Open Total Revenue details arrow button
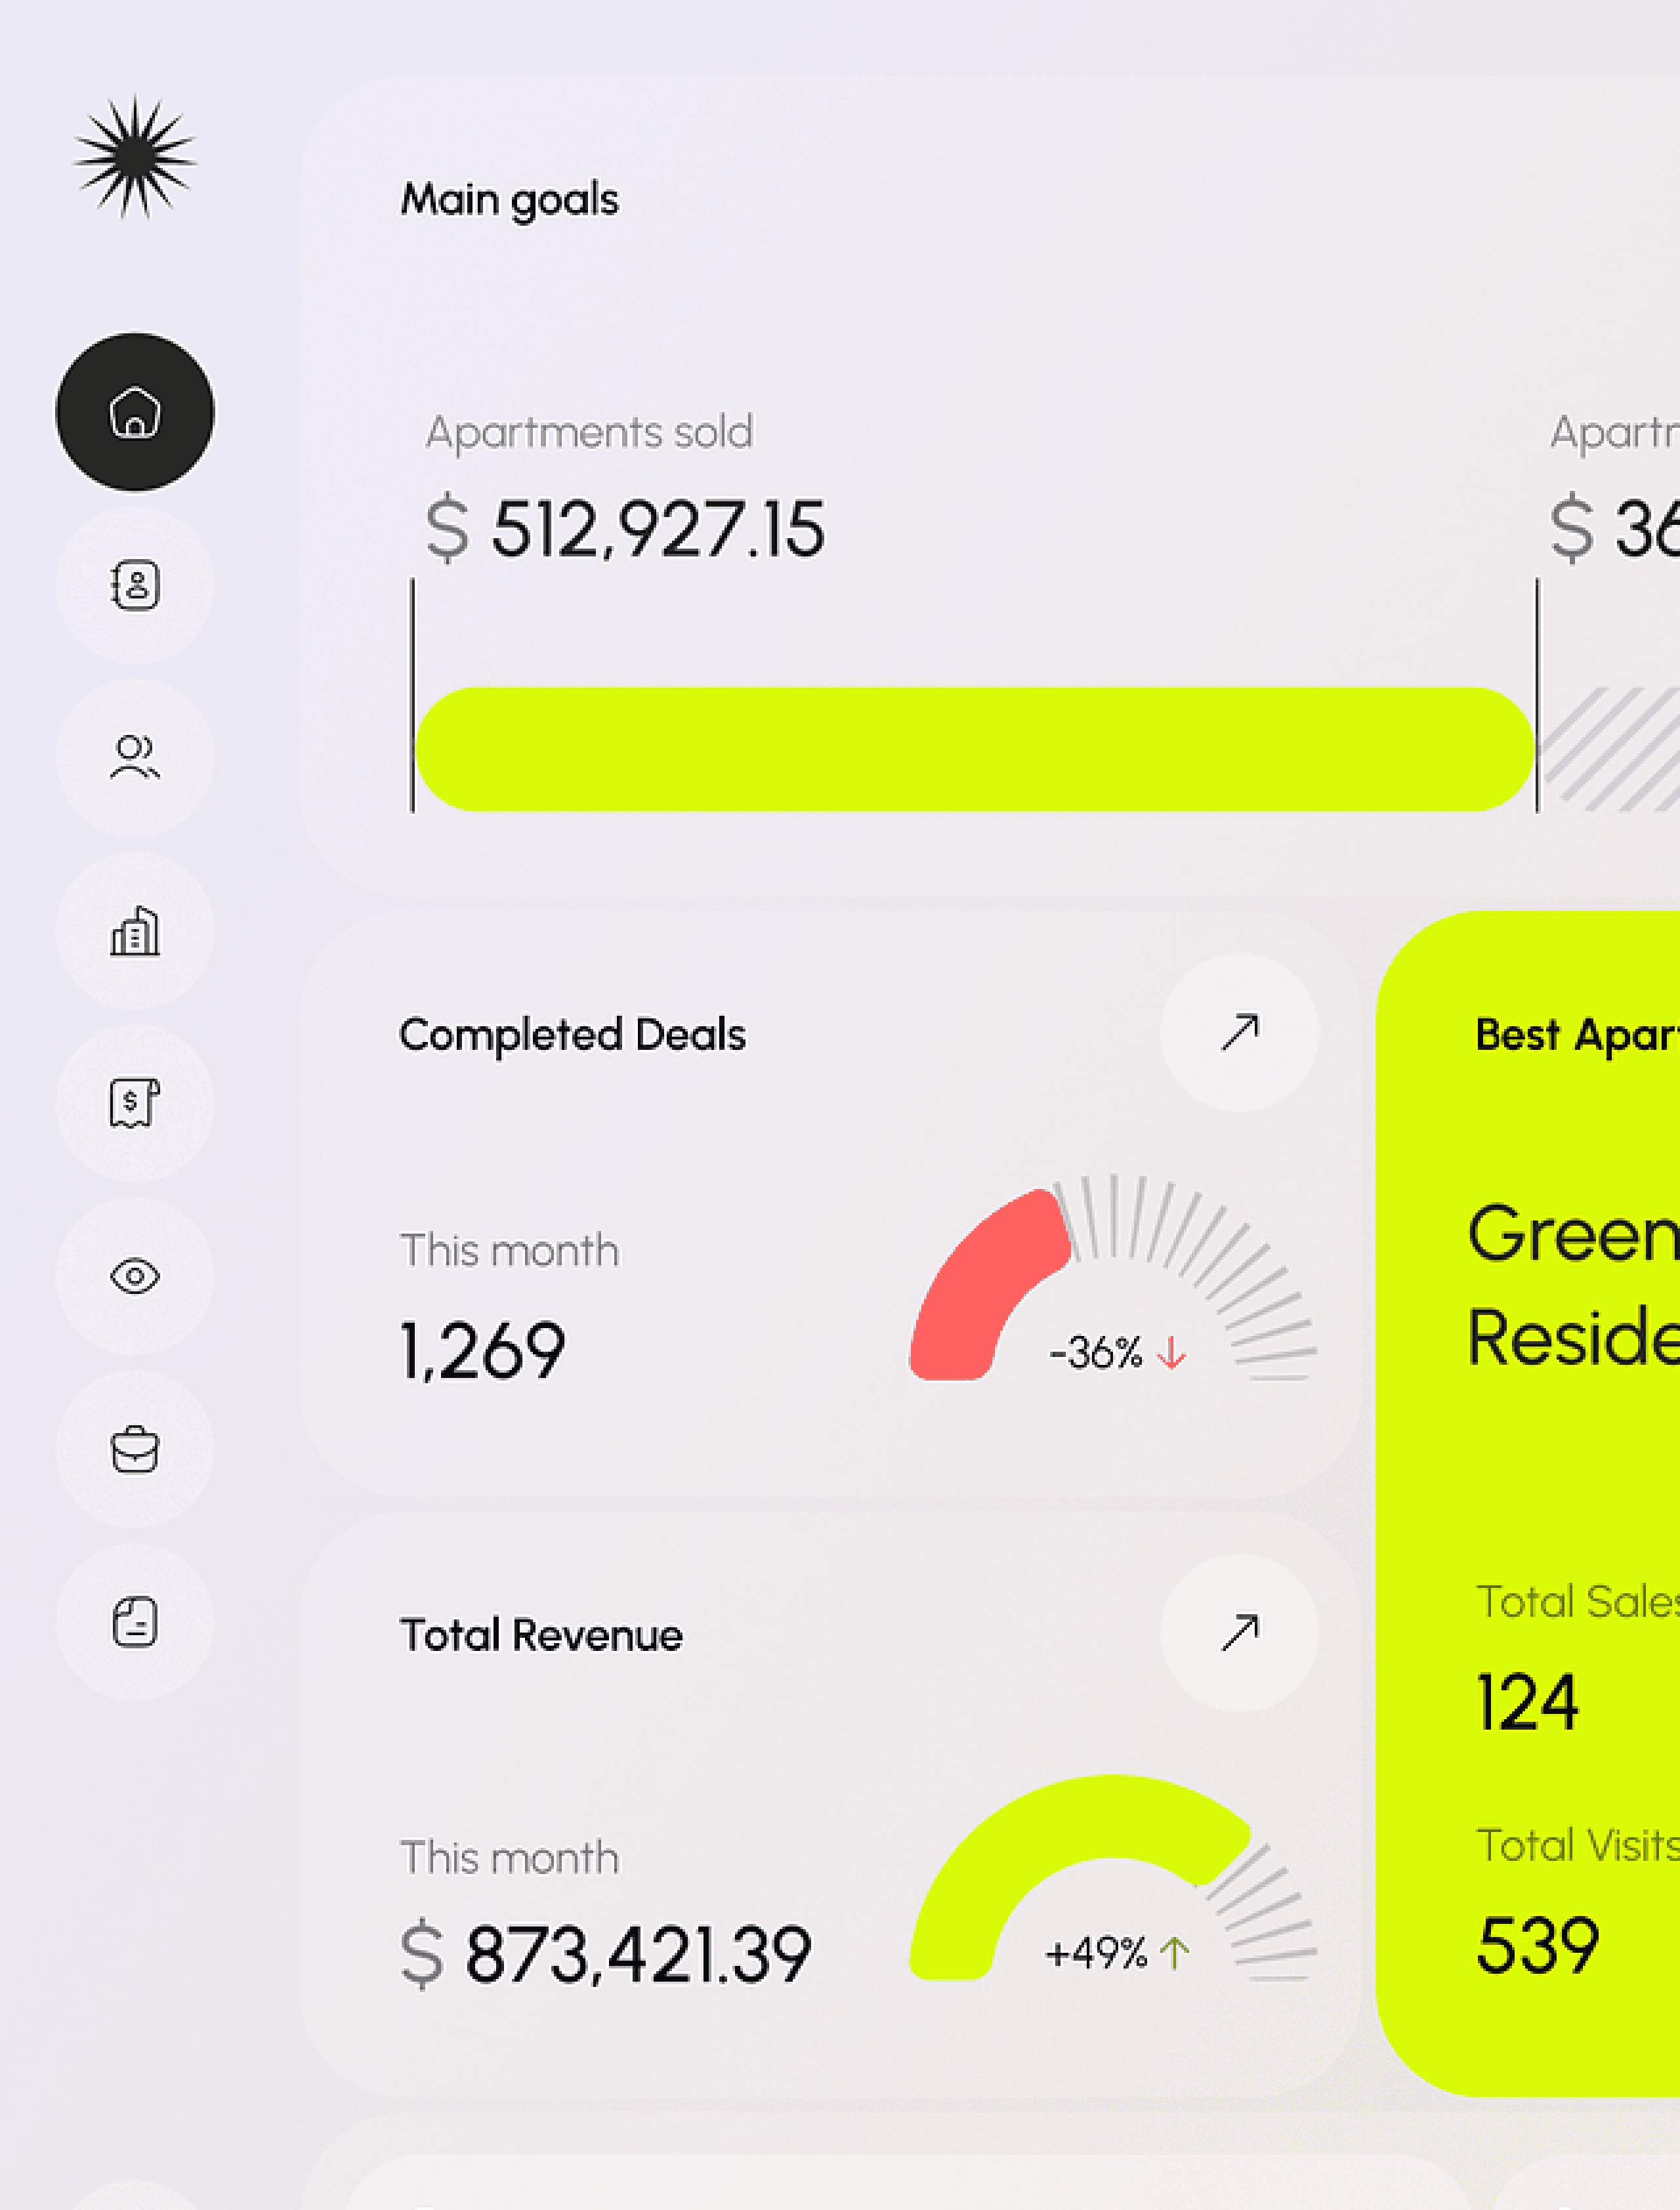The image size is (1680, 2210). coord(1240,1633)
